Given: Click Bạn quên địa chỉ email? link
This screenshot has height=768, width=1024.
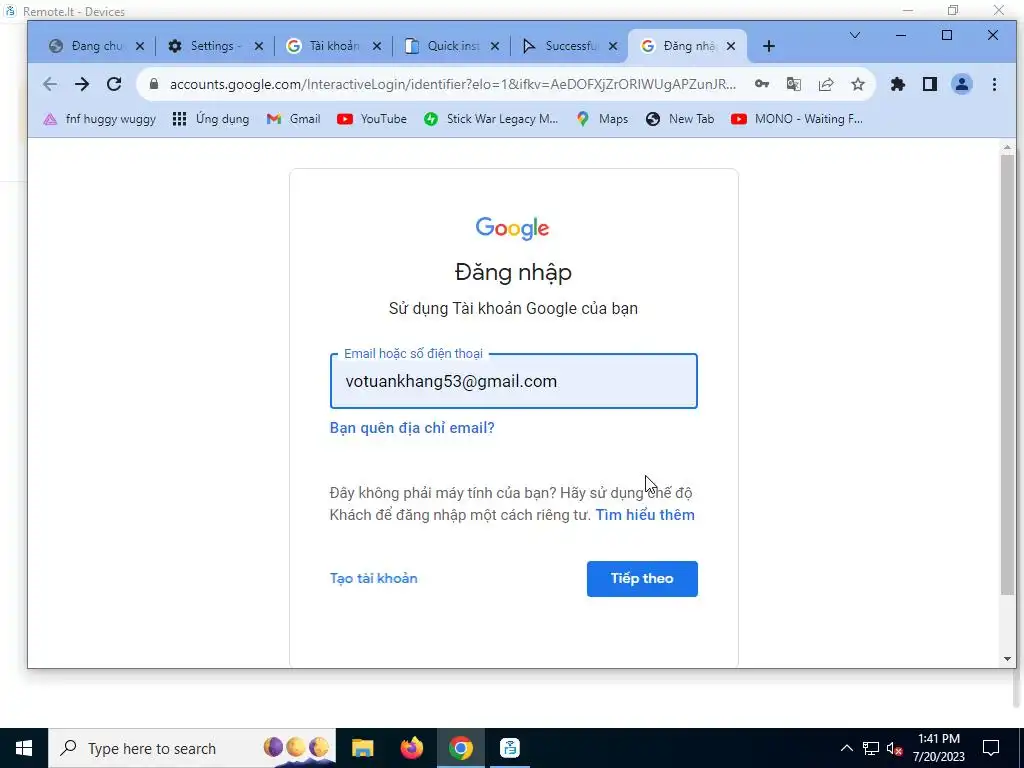Looking at the screenshot, I should [412, 428].
